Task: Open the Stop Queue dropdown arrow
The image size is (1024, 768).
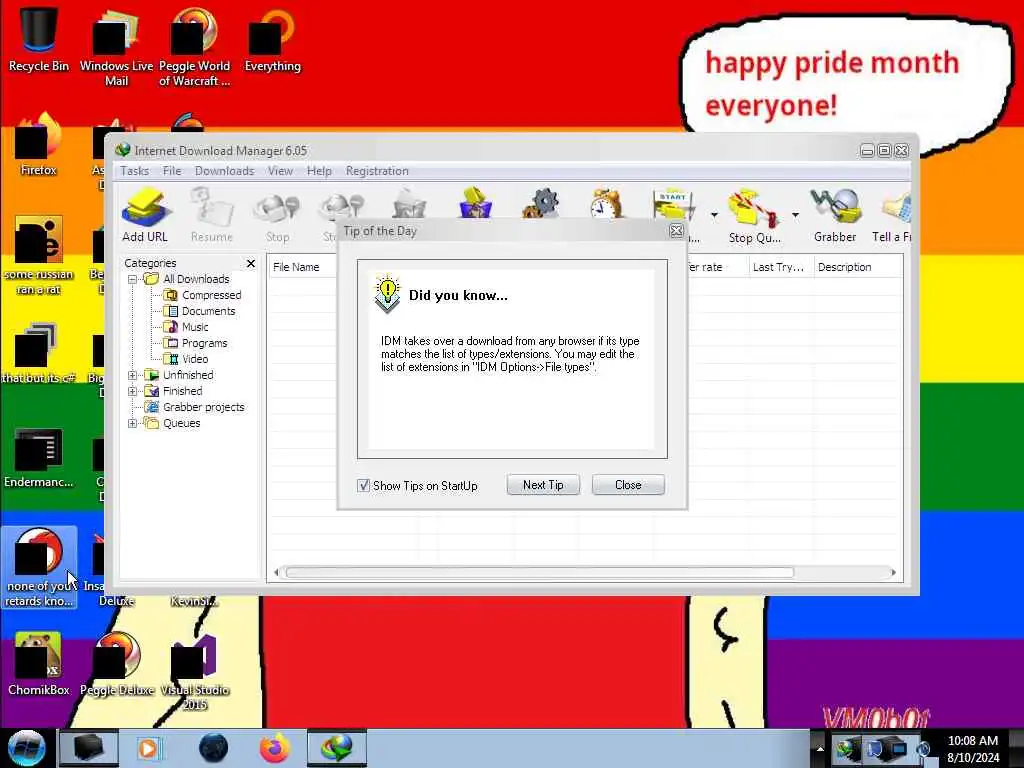Action: tap(795, 215)
